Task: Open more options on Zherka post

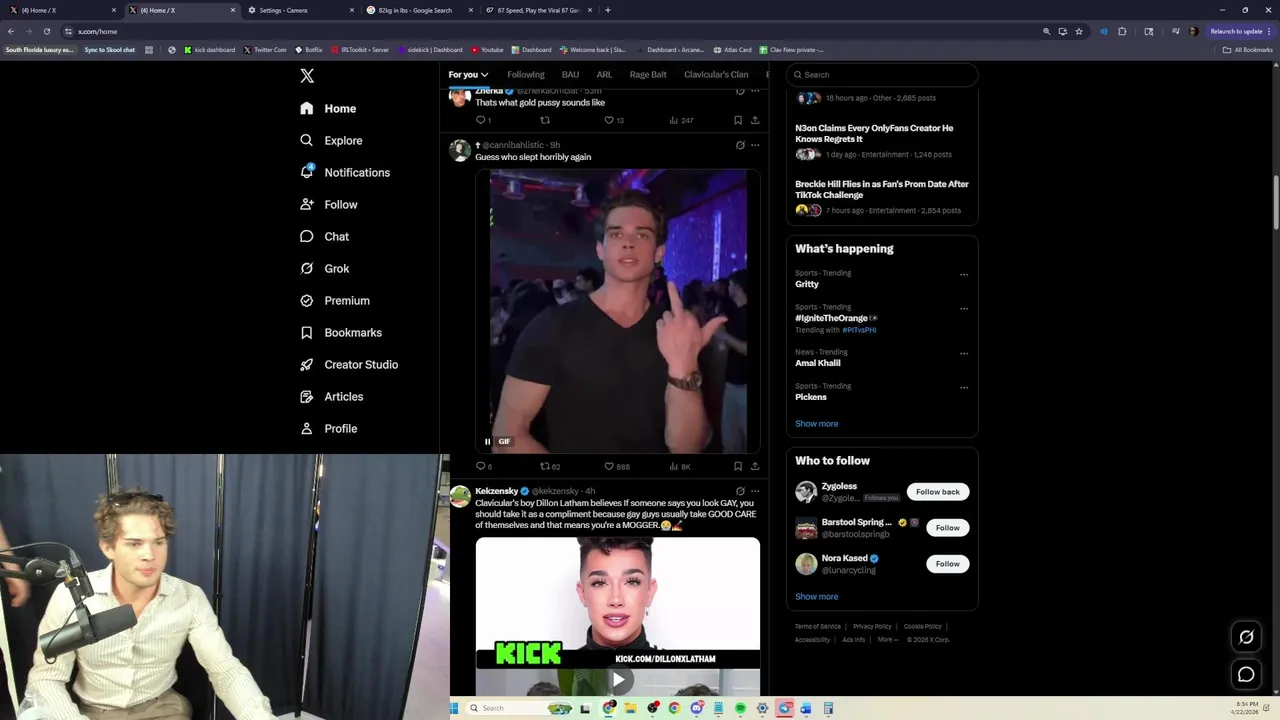Action: coord(755,91)
